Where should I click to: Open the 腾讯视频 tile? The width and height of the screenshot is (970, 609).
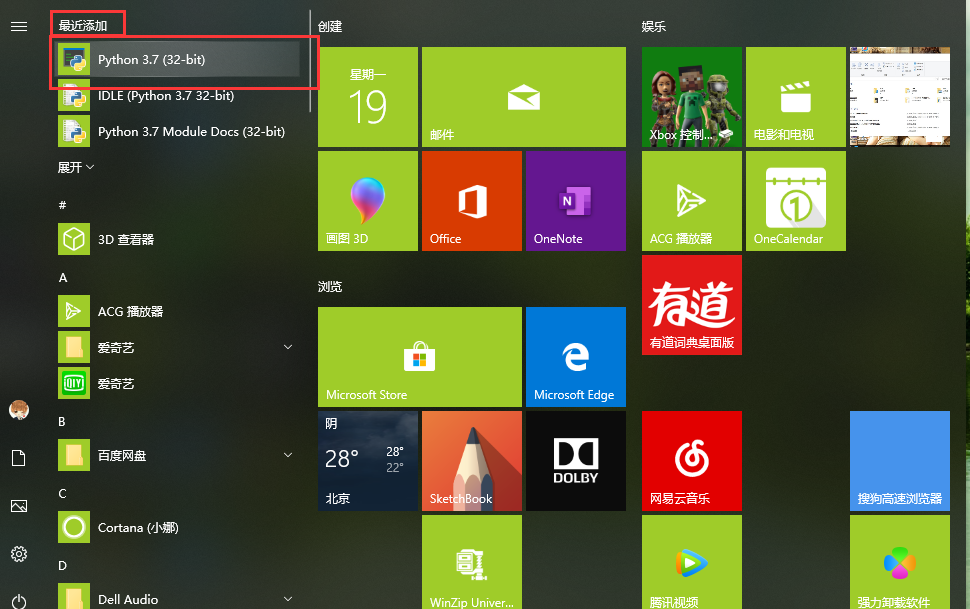click(692, 562)
